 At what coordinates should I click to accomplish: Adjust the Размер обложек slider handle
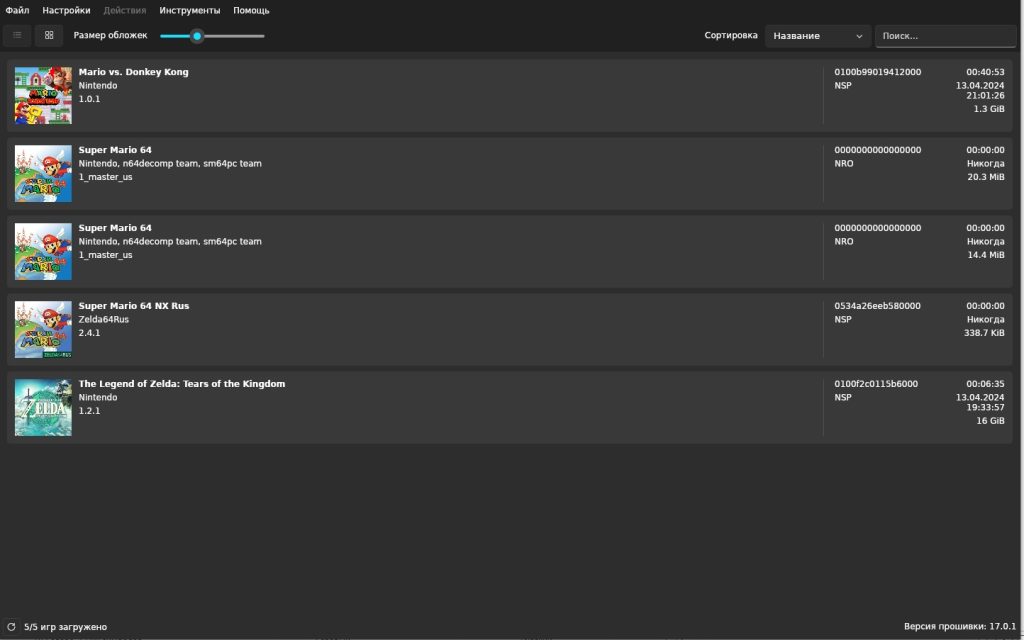197,36
